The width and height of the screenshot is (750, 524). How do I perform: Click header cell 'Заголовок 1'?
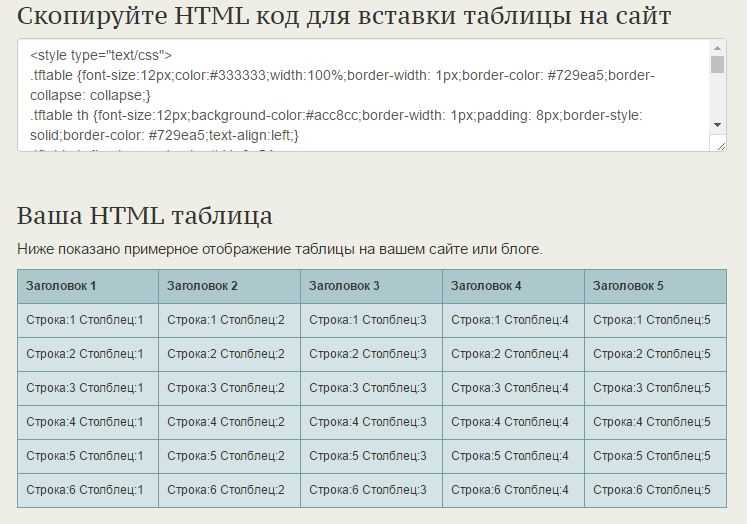pos(88,286)
